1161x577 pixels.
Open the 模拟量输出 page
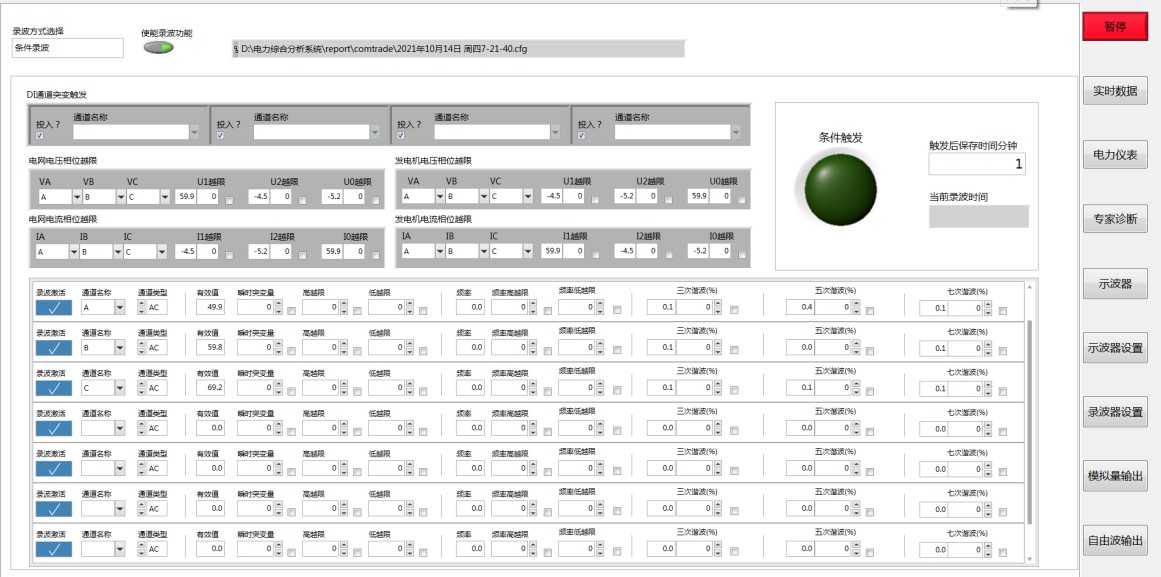(x=1115, y=476)
